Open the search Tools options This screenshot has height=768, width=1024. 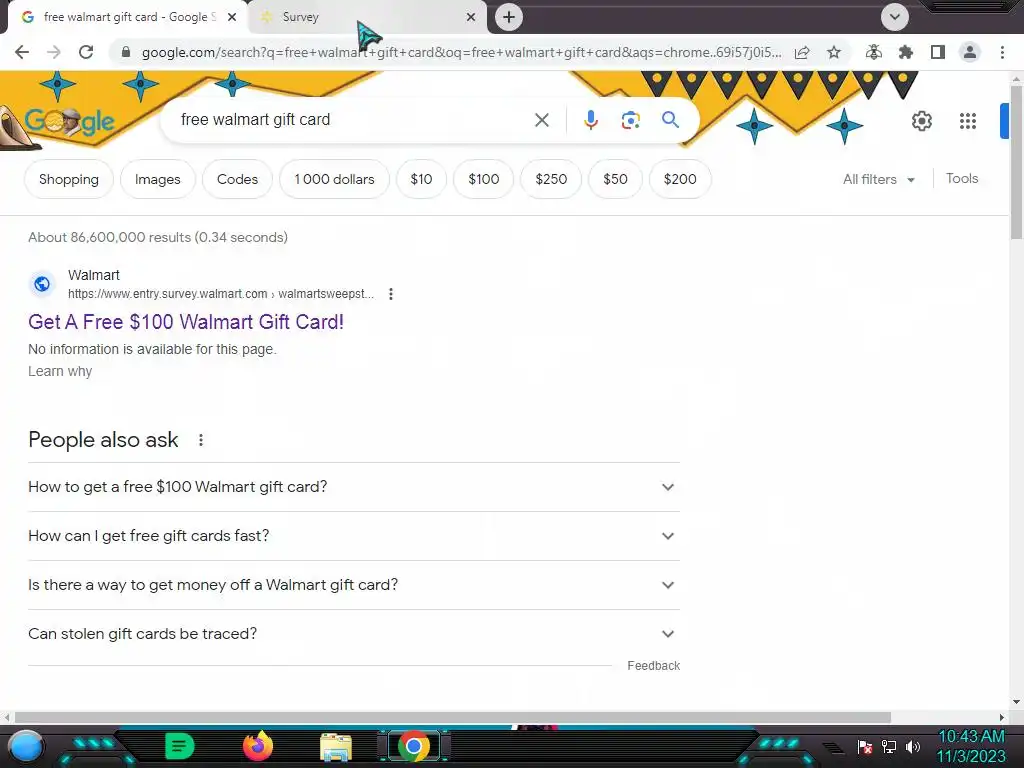[x=962, y=178]
